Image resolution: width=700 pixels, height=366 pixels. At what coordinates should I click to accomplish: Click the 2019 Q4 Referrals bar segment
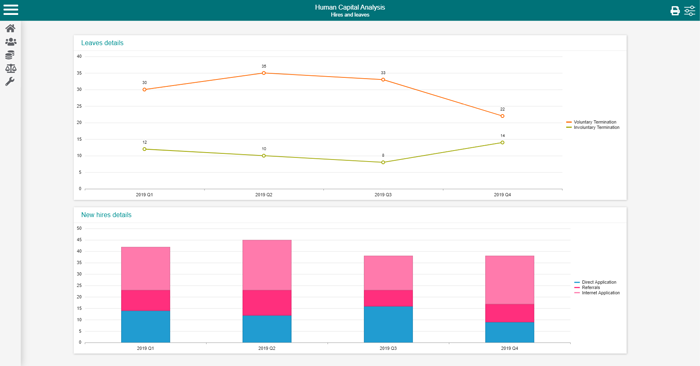tap(510, 313)
